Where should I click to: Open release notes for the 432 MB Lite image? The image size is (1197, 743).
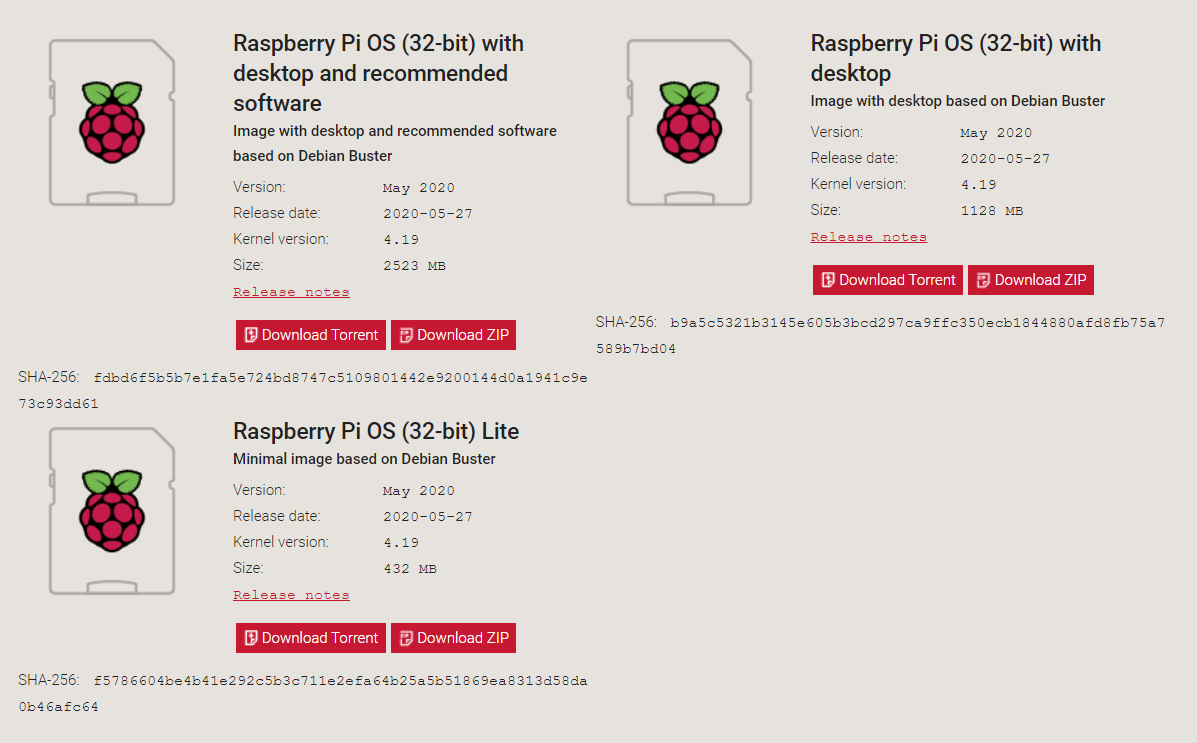pos(291,595)
